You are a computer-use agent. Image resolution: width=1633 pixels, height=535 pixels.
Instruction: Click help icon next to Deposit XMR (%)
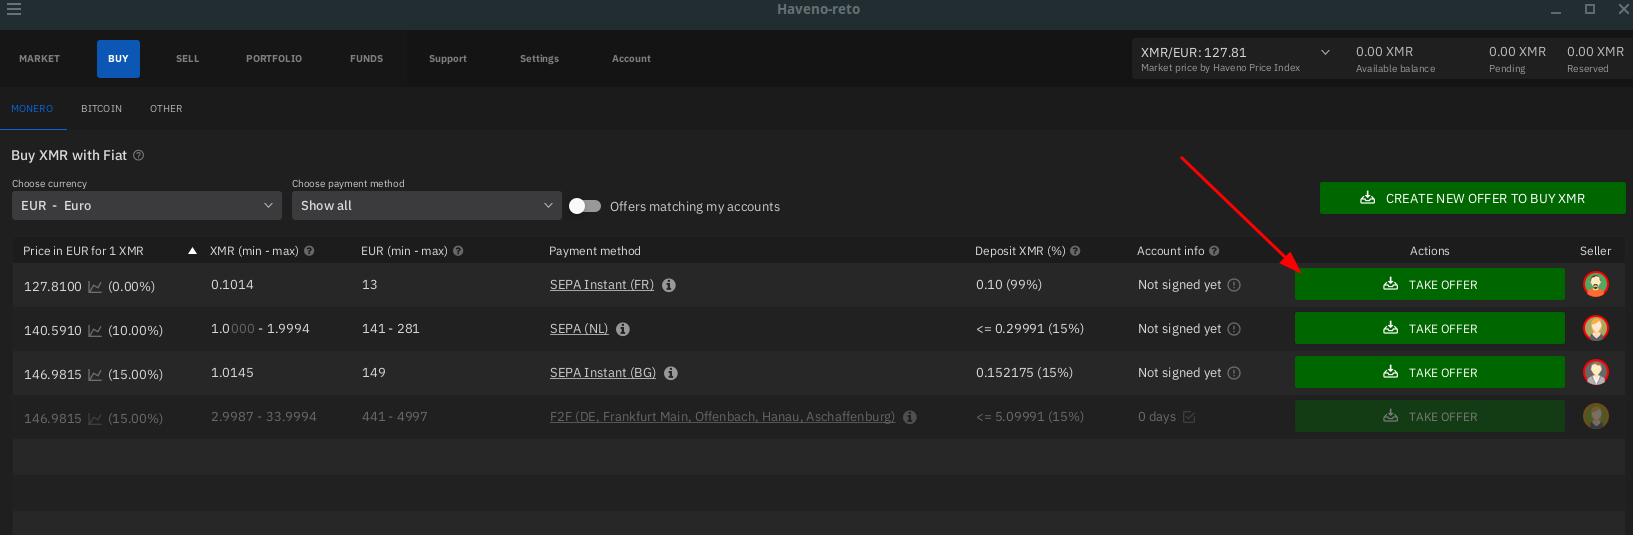(x=1075, y=251)
